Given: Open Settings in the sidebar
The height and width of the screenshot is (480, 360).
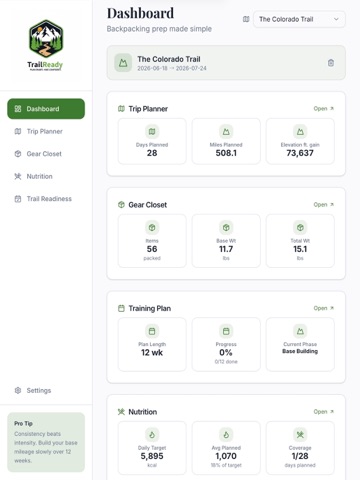Looking at the screenshot, I should [x=46, y=390].
